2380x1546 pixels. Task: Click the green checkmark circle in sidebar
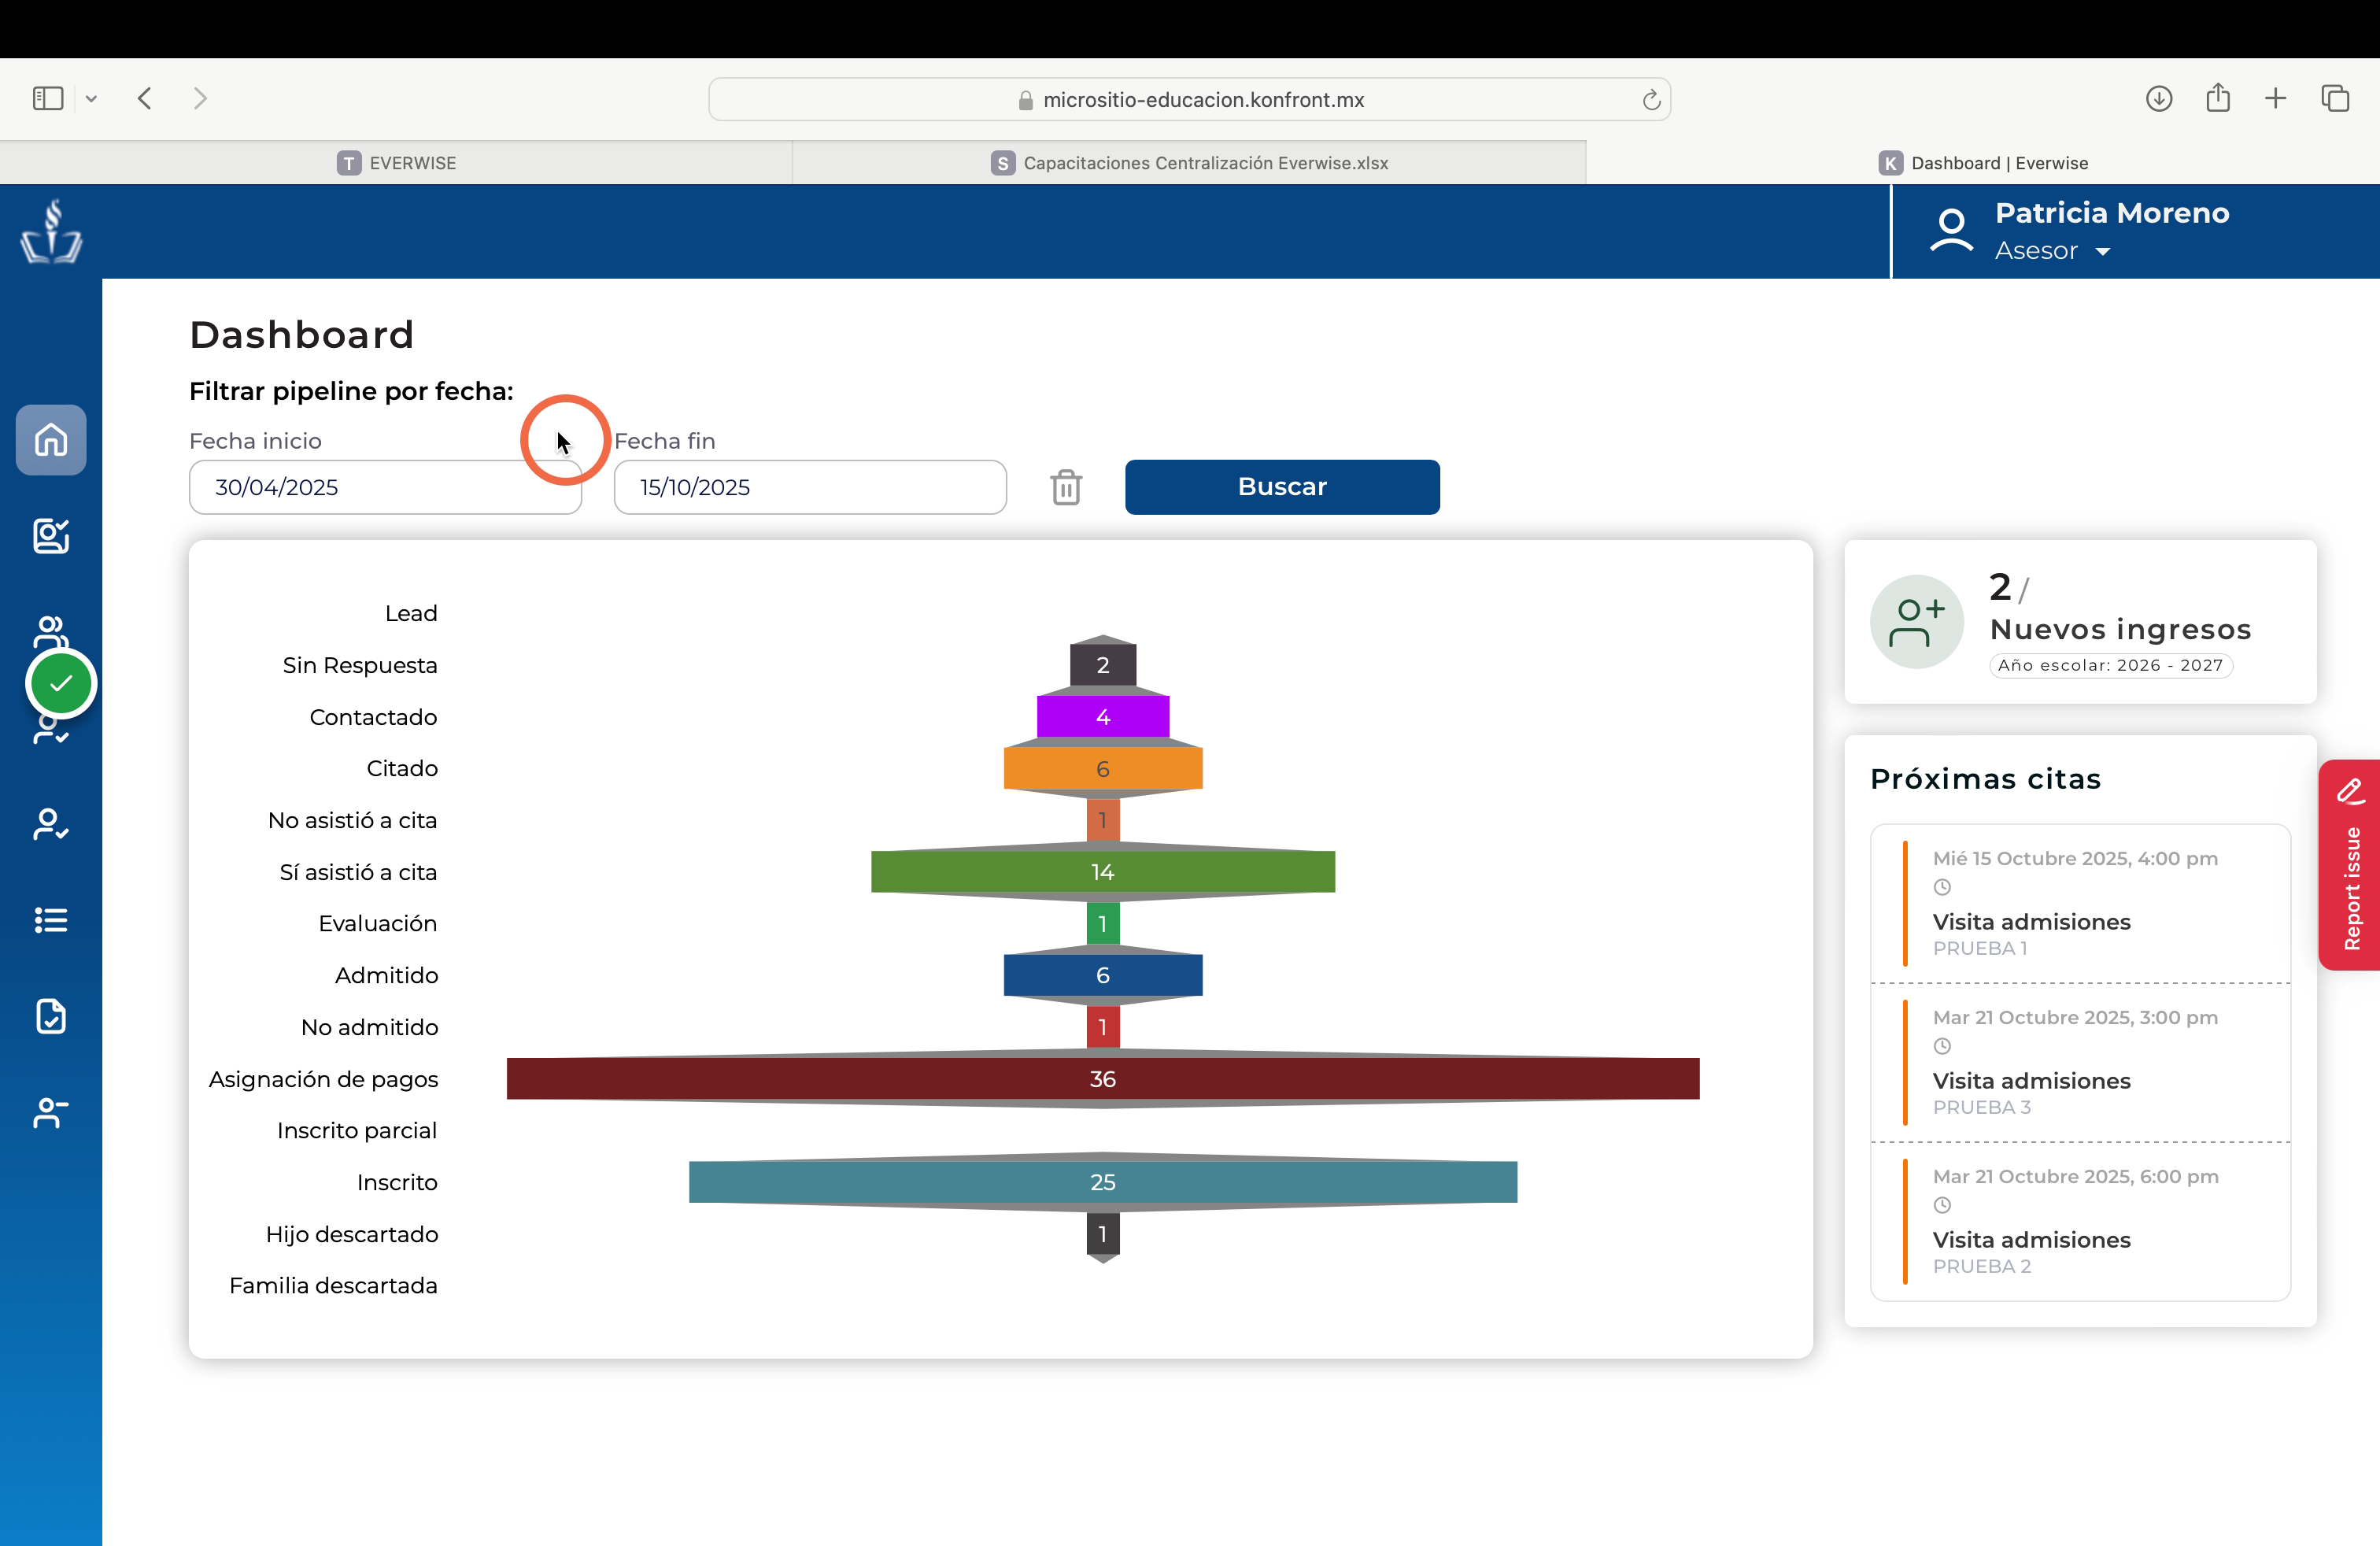click(61, 684)
